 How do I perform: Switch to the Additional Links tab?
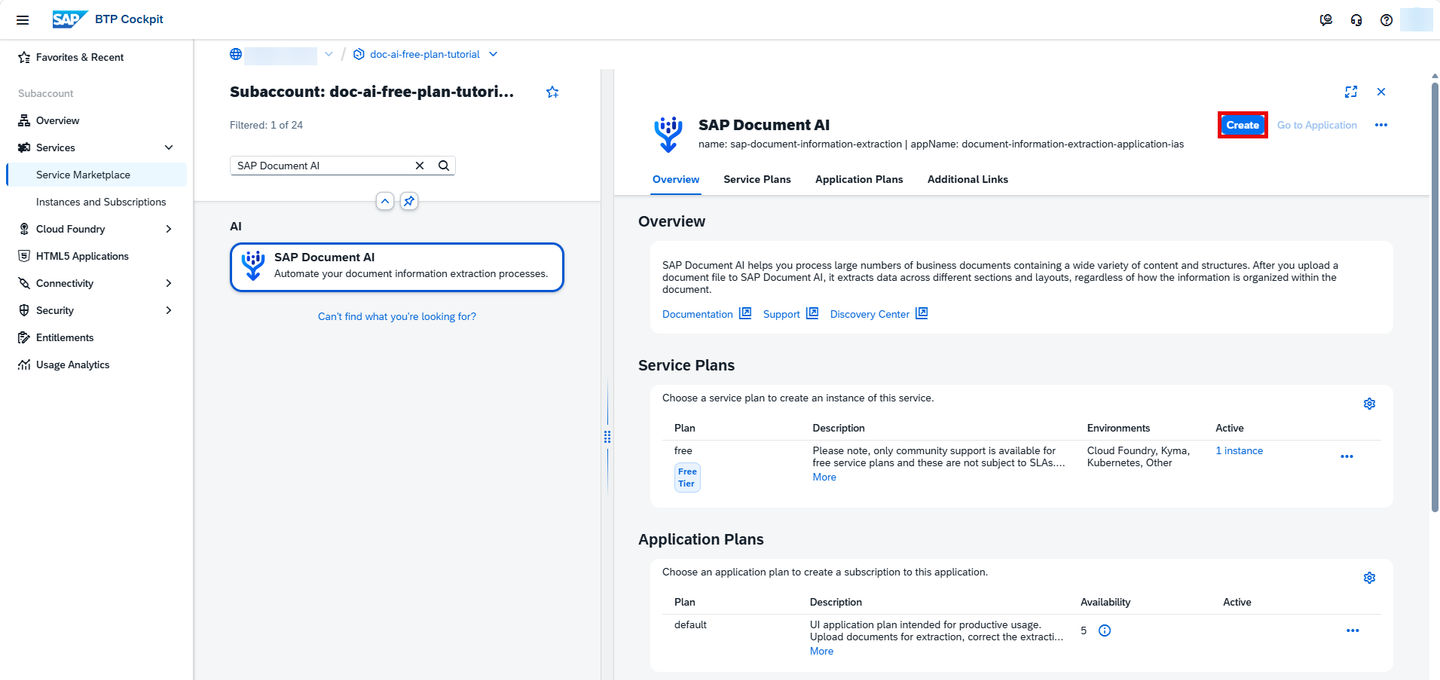[x=968, y=179]
